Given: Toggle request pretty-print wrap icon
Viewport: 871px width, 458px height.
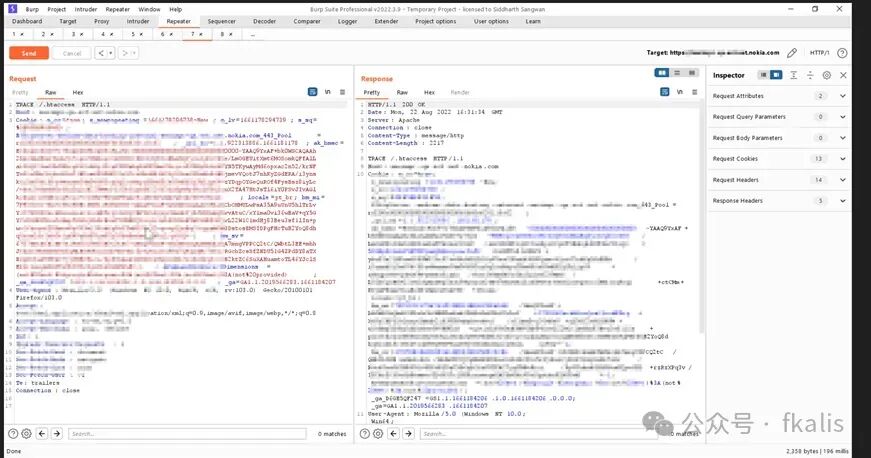Looking at the screenshot, I should (312, 92).
